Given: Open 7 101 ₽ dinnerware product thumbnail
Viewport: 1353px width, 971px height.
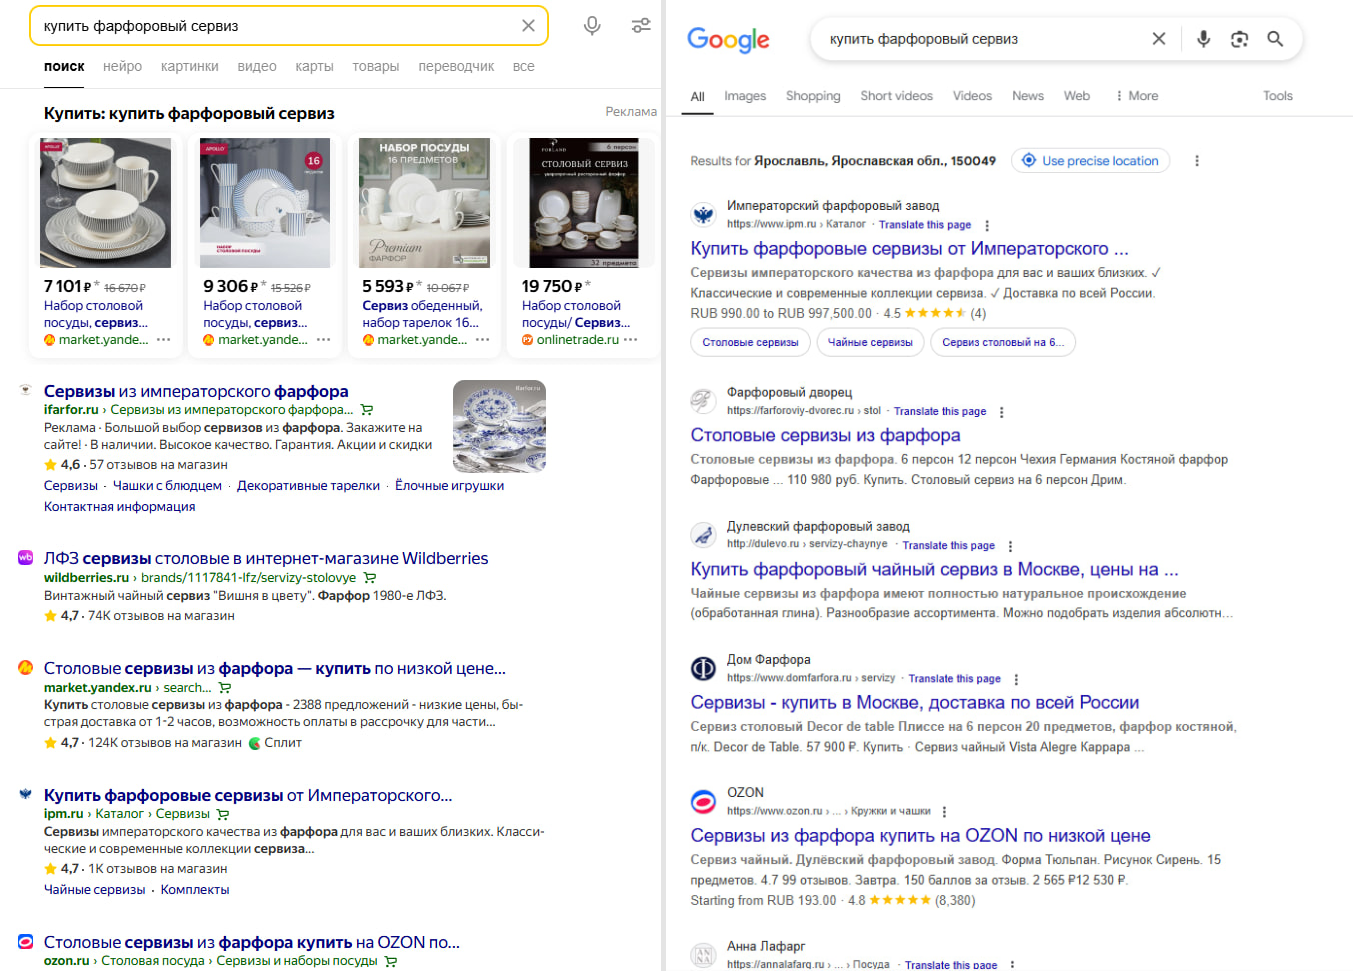Looking at the screenshot, I should click(x=105, y=203).
